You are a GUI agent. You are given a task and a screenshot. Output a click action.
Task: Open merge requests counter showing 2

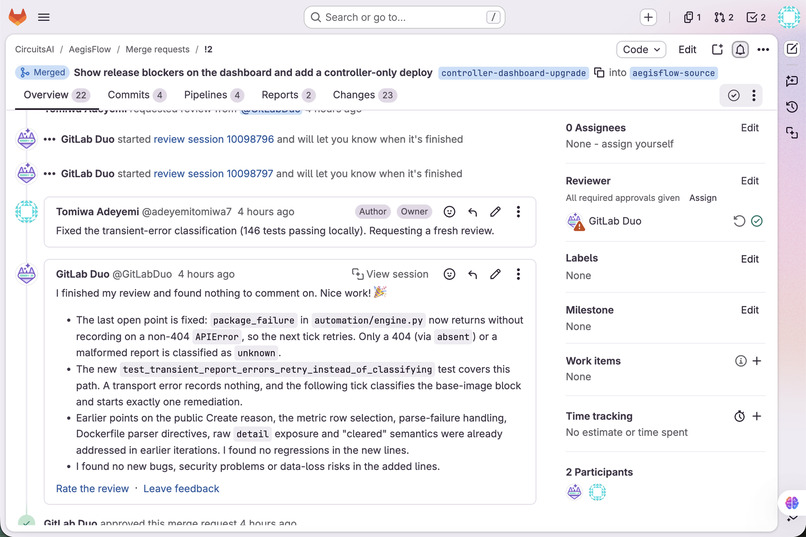(723, 17)
